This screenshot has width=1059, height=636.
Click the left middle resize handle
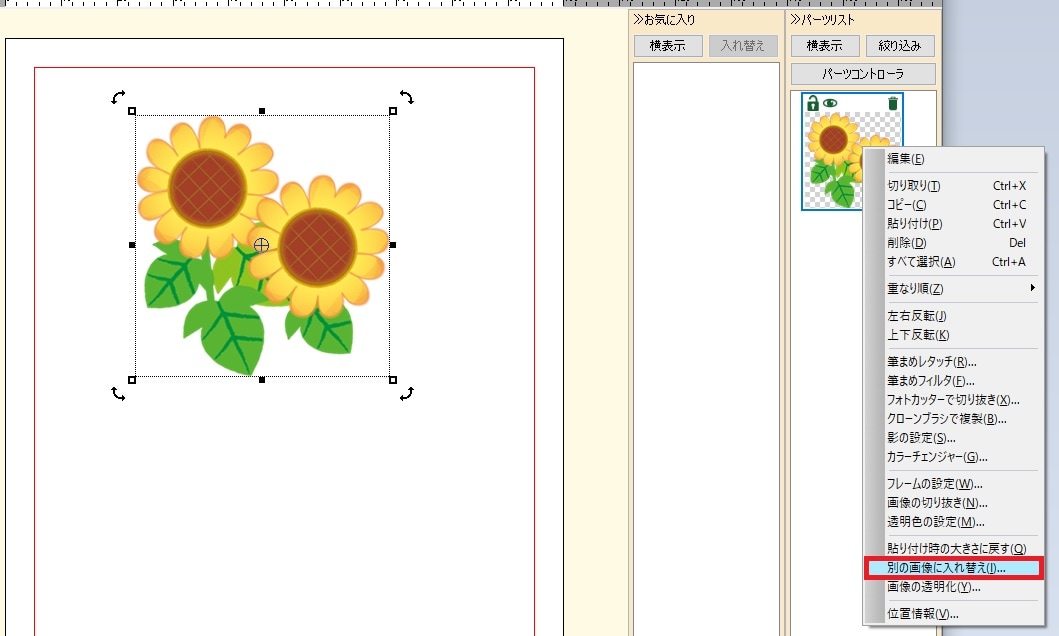[x=132, y=245]
